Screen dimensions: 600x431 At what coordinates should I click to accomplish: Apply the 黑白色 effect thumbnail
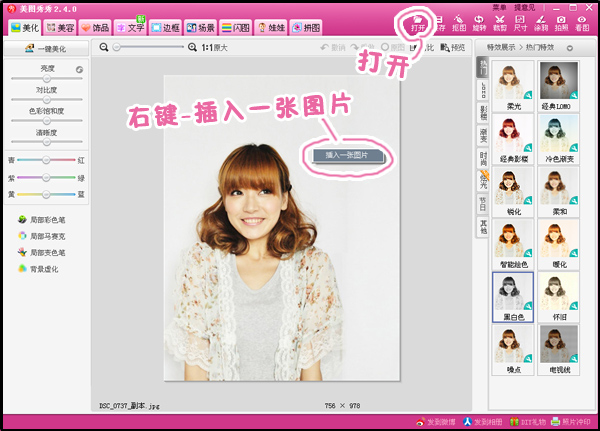513,296
